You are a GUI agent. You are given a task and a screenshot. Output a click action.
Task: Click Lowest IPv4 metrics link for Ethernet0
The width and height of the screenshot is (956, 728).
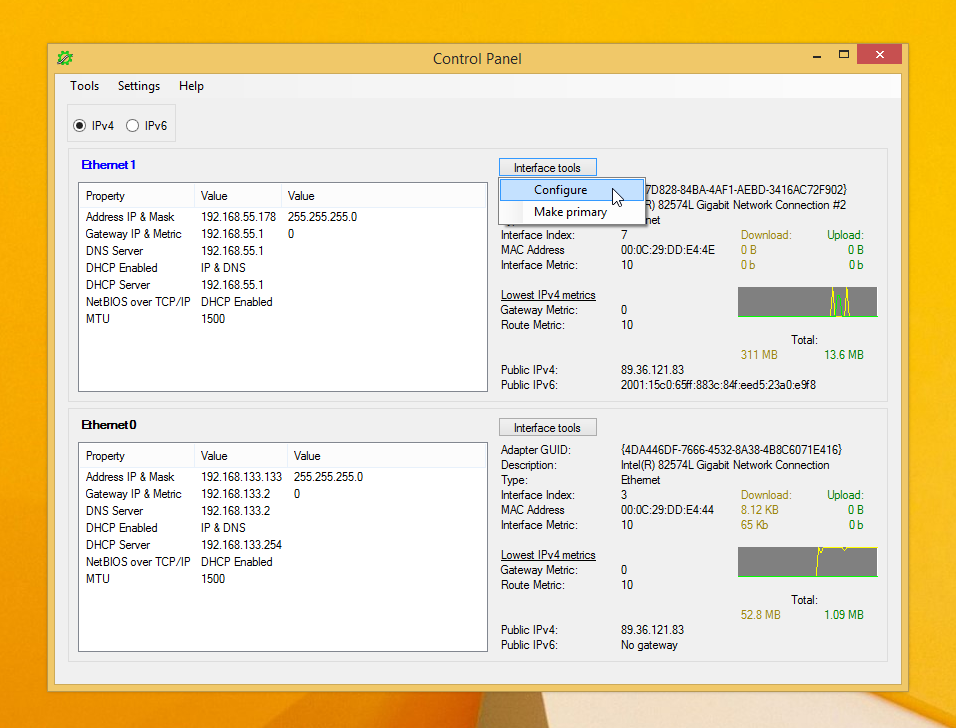coord(548,555)
